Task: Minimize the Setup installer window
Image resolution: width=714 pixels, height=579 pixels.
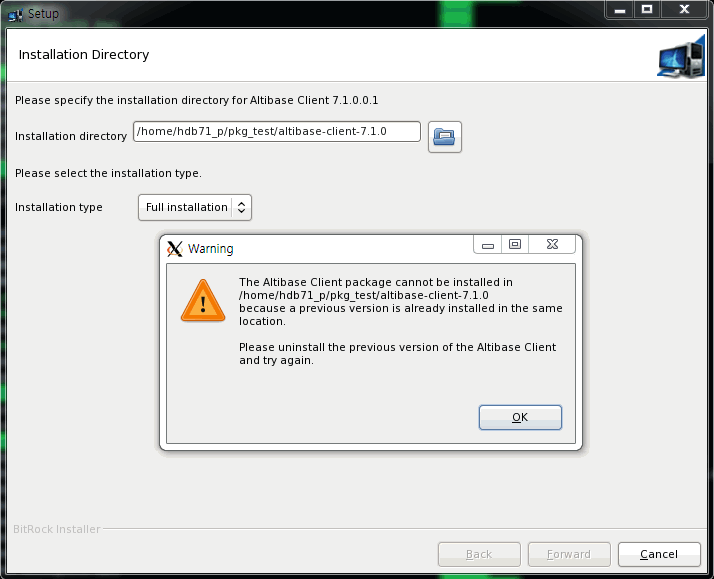Action: coord(619,9)
